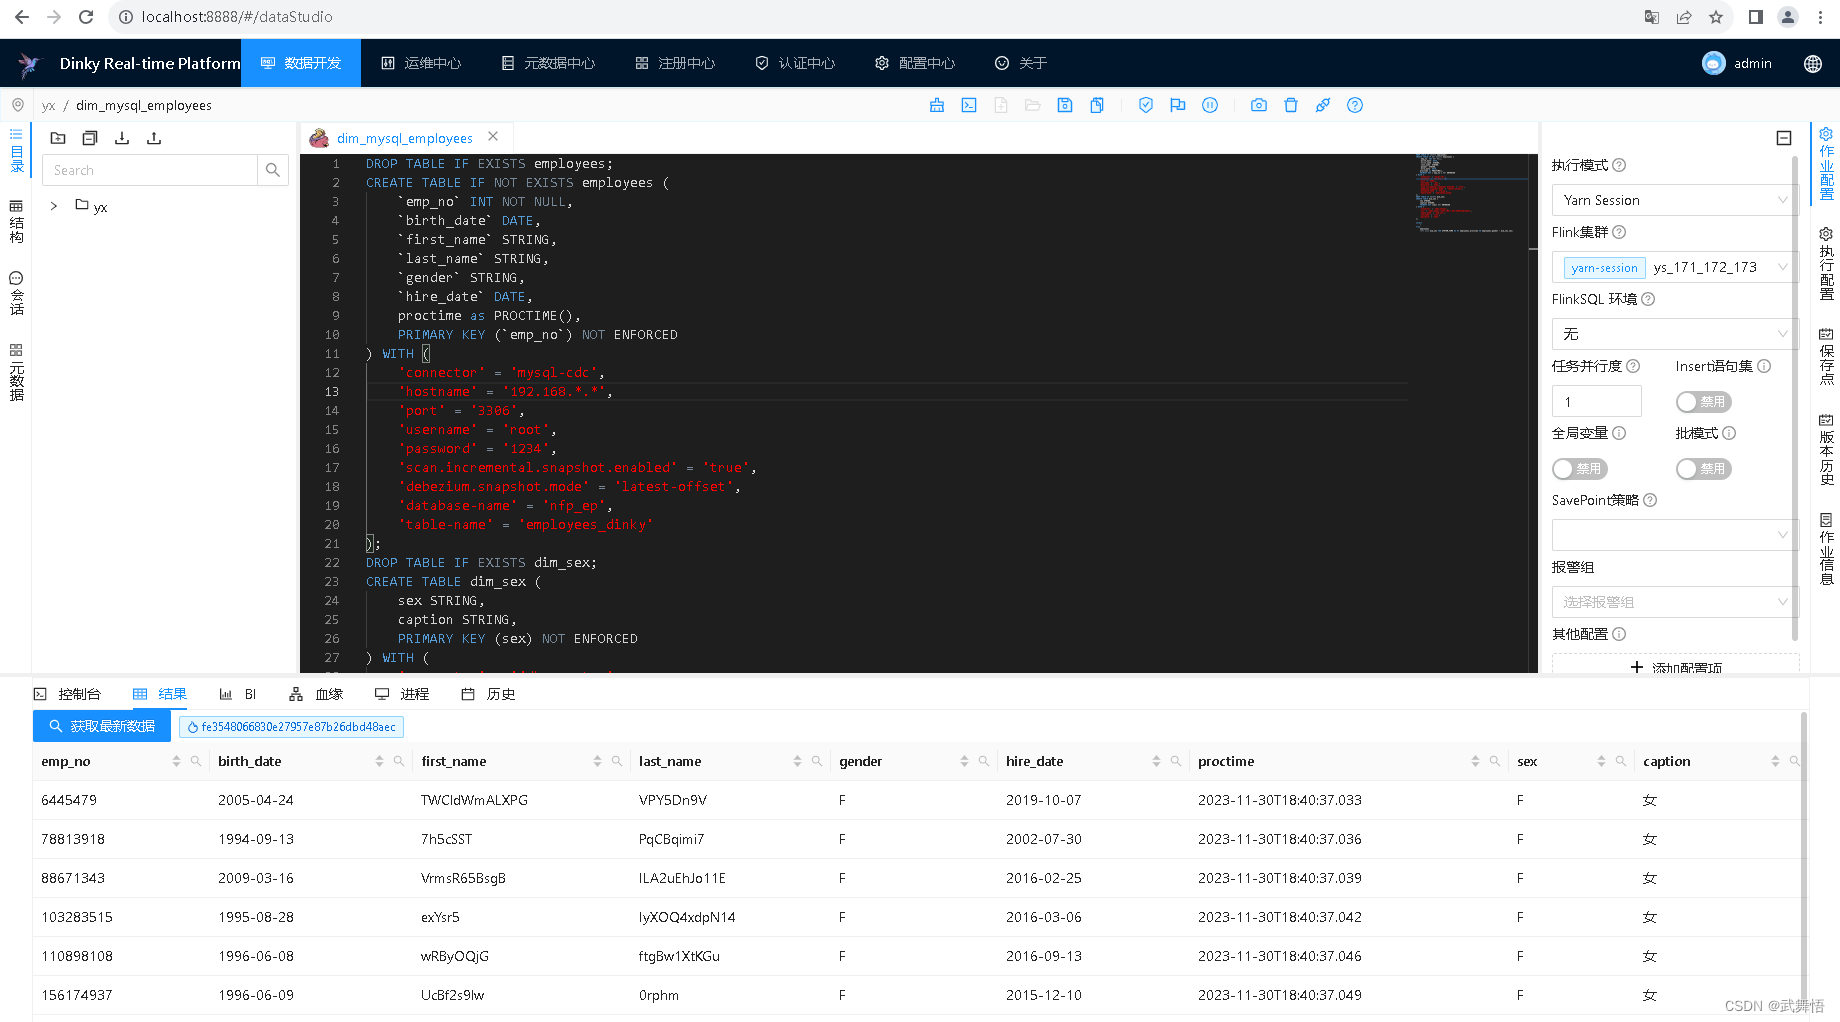Take a snapshot using the camera icon

tap(1258, 105)
